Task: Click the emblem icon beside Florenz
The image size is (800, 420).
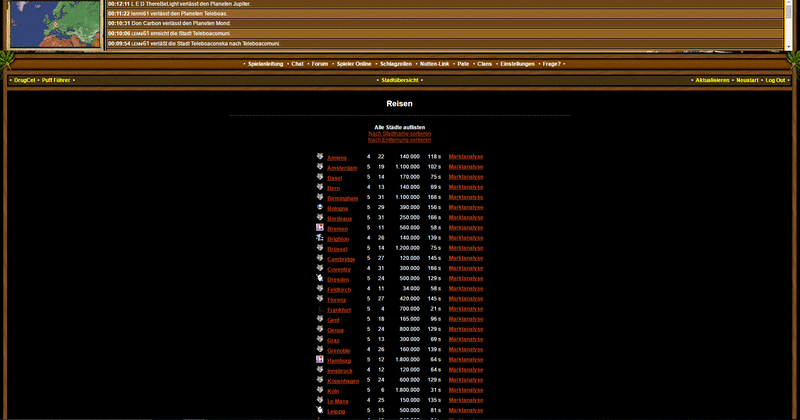Action: coord(320,299)
